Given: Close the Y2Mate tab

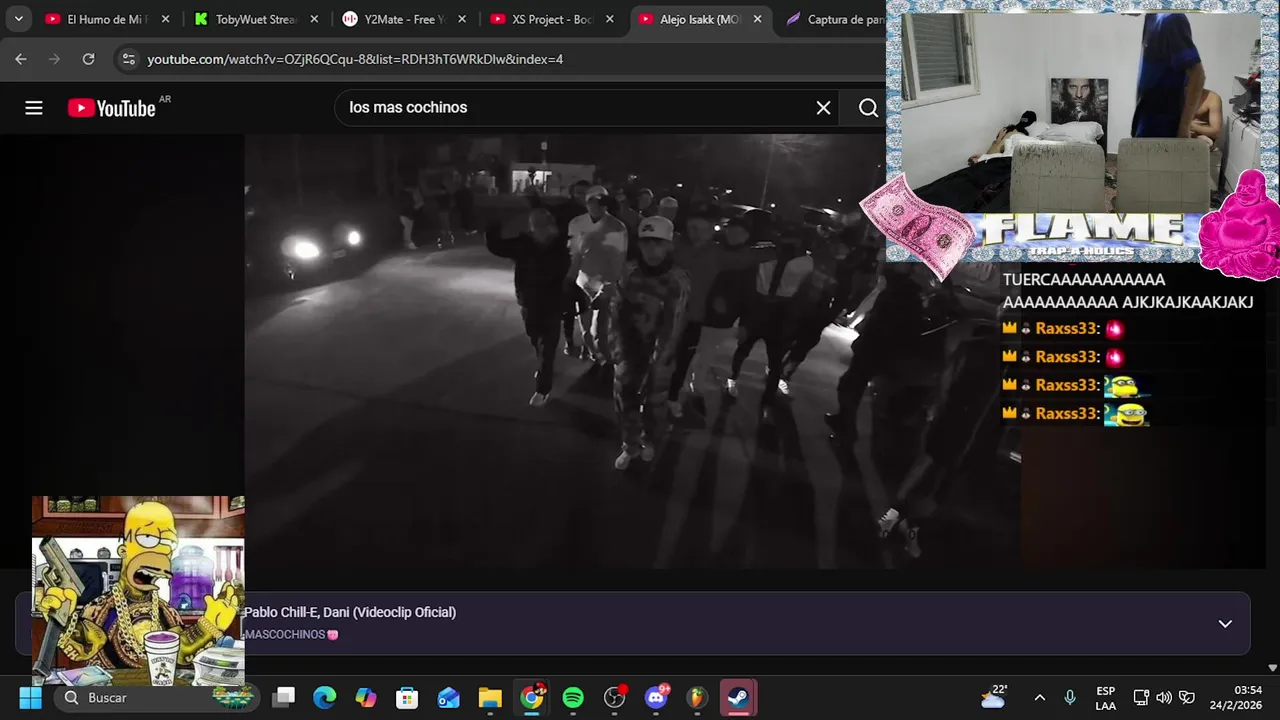Looking at the screenshot, I should [x=462, y=19].
